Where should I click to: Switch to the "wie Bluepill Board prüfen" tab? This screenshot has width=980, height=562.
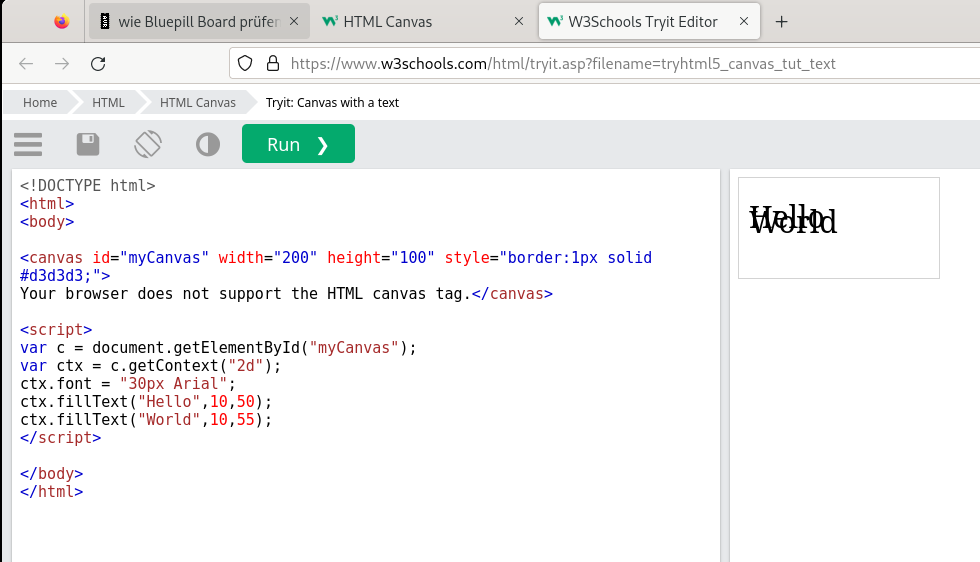[199, 22]
